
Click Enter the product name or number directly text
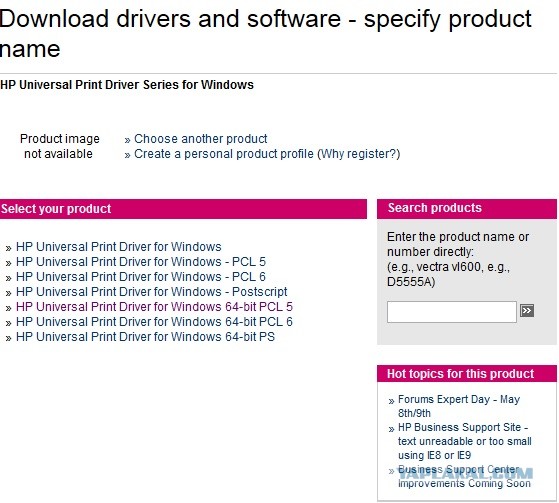coord(458,244)
